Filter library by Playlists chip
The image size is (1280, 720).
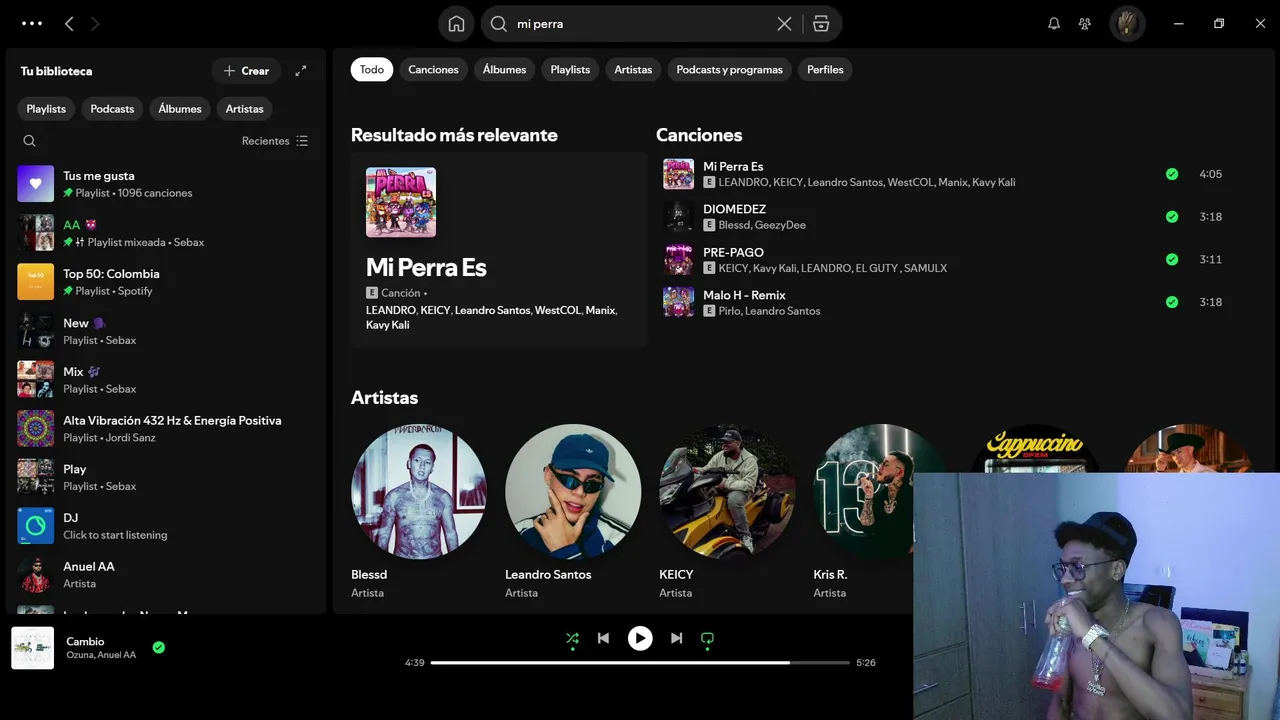click(46, 109)
